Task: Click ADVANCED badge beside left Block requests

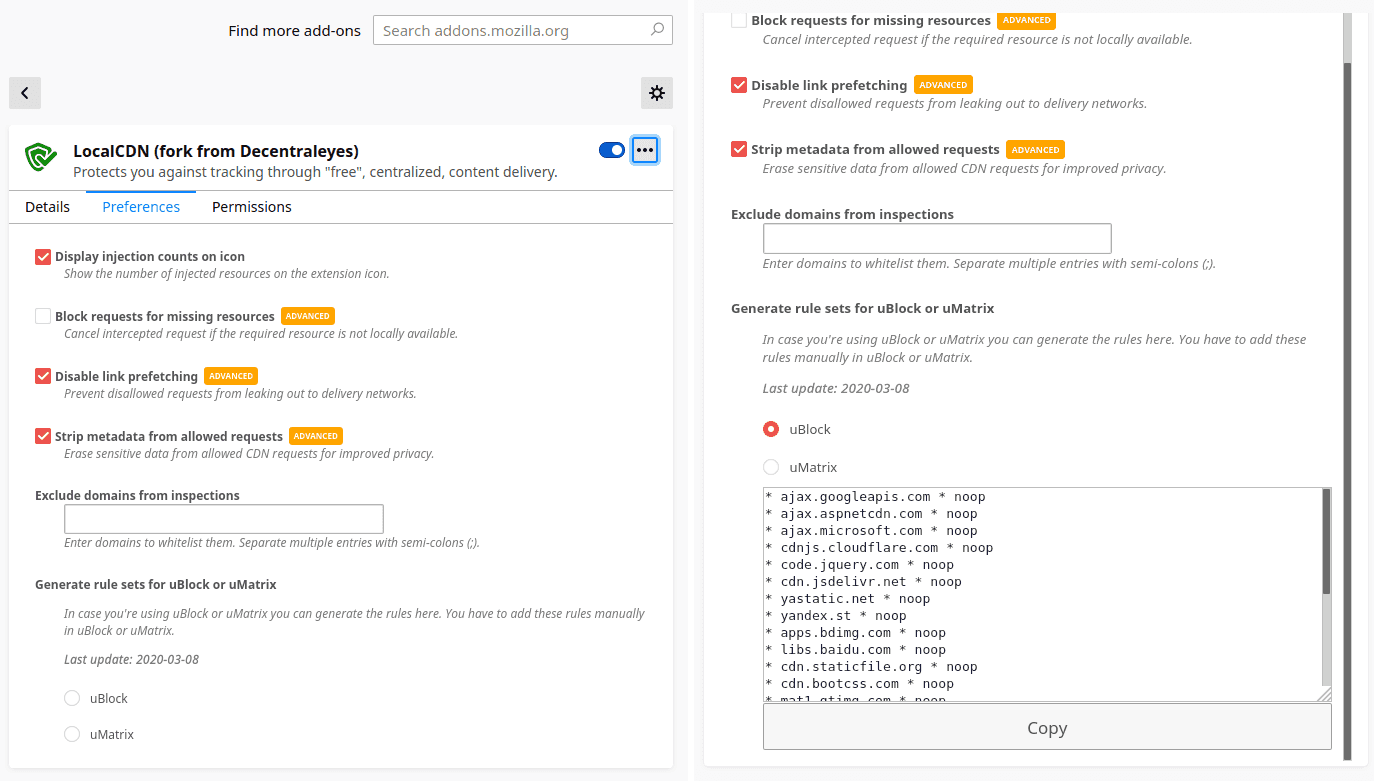Action: tap(308, 316)
